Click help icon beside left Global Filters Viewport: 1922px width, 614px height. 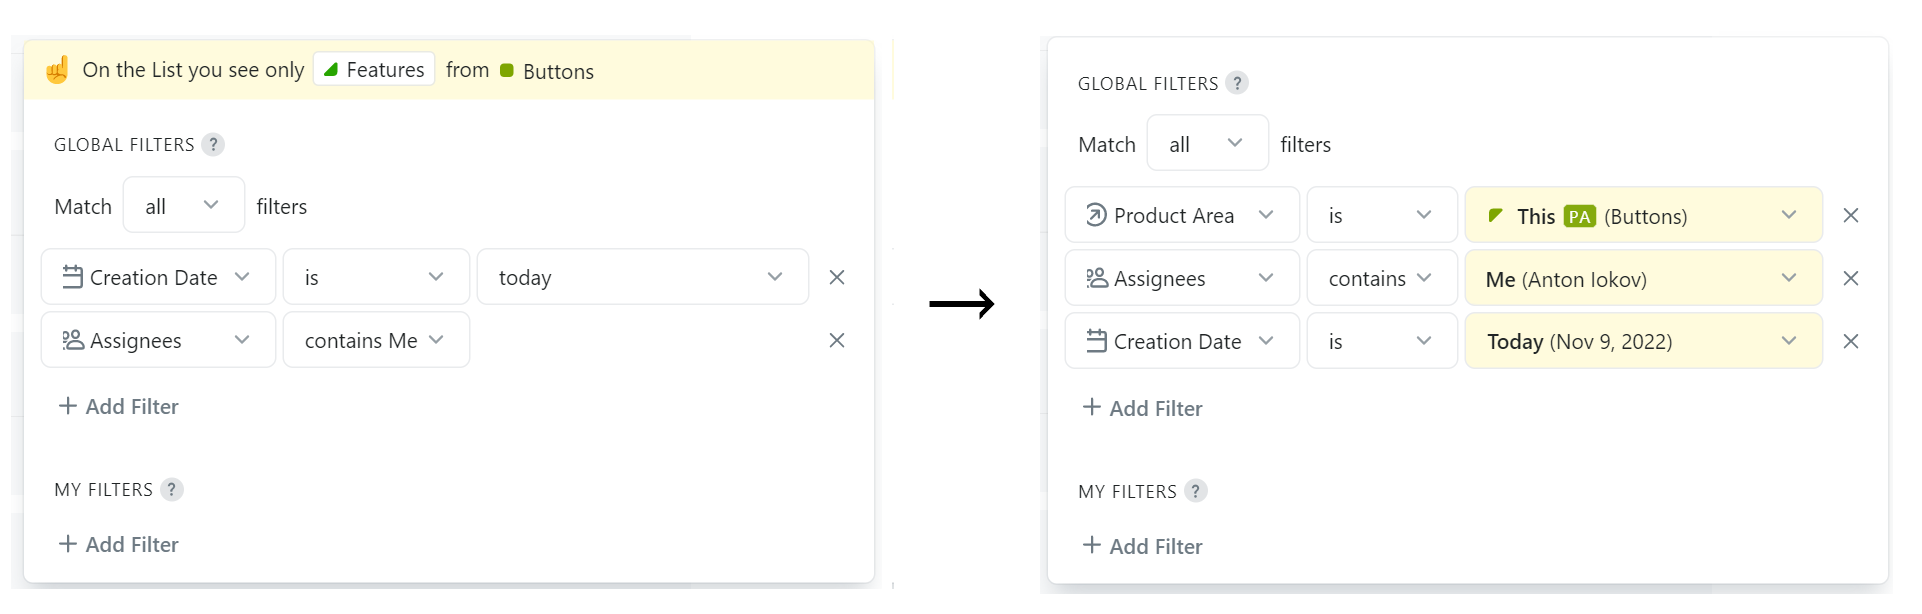pyautogui.click(x=213, y=145)
